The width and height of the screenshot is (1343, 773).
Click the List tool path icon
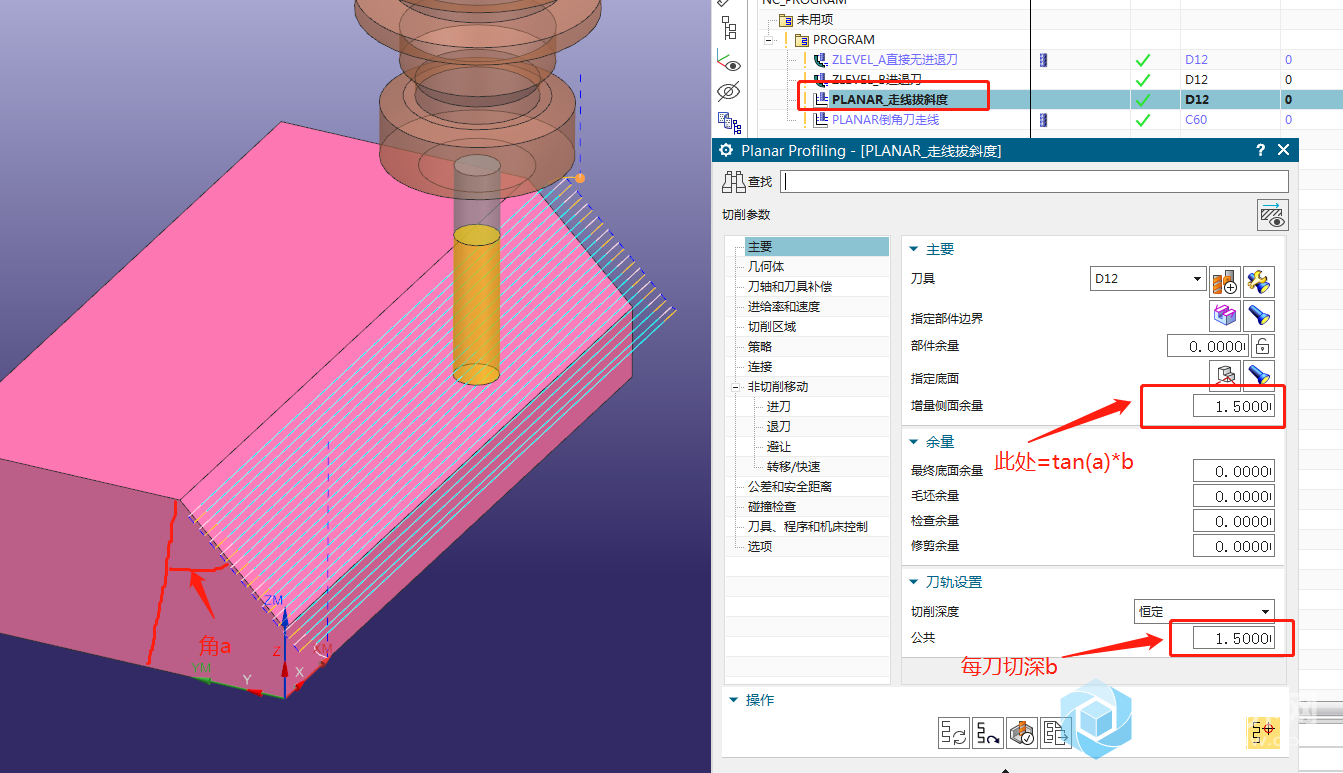(1054, 733)
